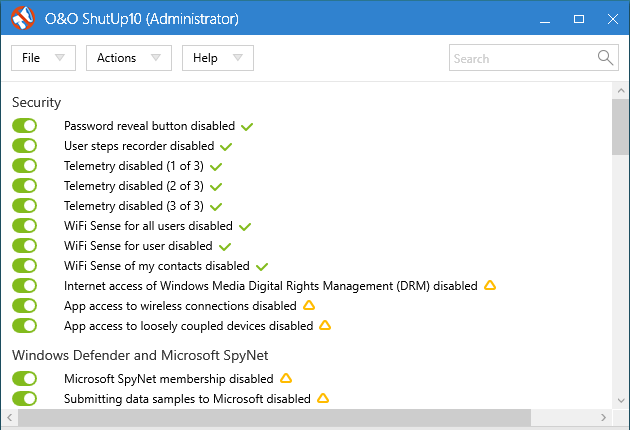This screenshot has height=430, width=630.
Task: Select Microsoft SpyNet membership disabled text
Action: click(x=169, y=379)
